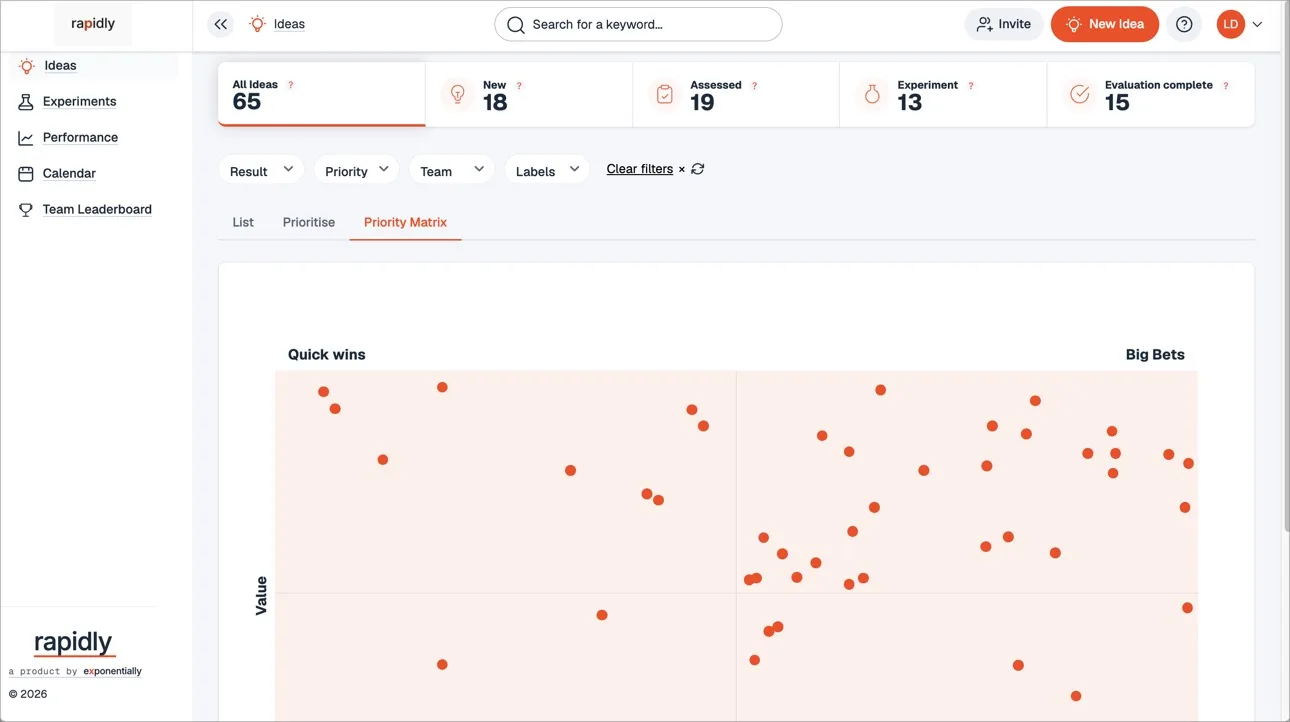The image size is (1290, 722).
Task: Open the Team filter dropdown
Action: pos(452,171)
